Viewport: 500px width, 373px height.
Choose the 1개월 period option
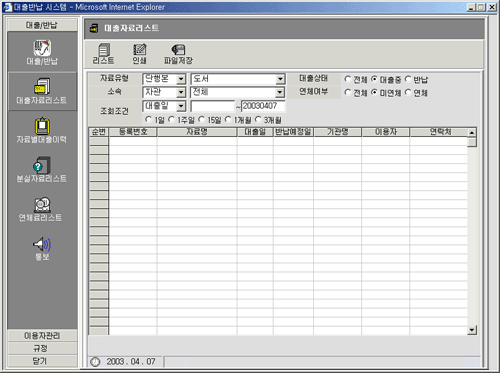pos(228,119)
